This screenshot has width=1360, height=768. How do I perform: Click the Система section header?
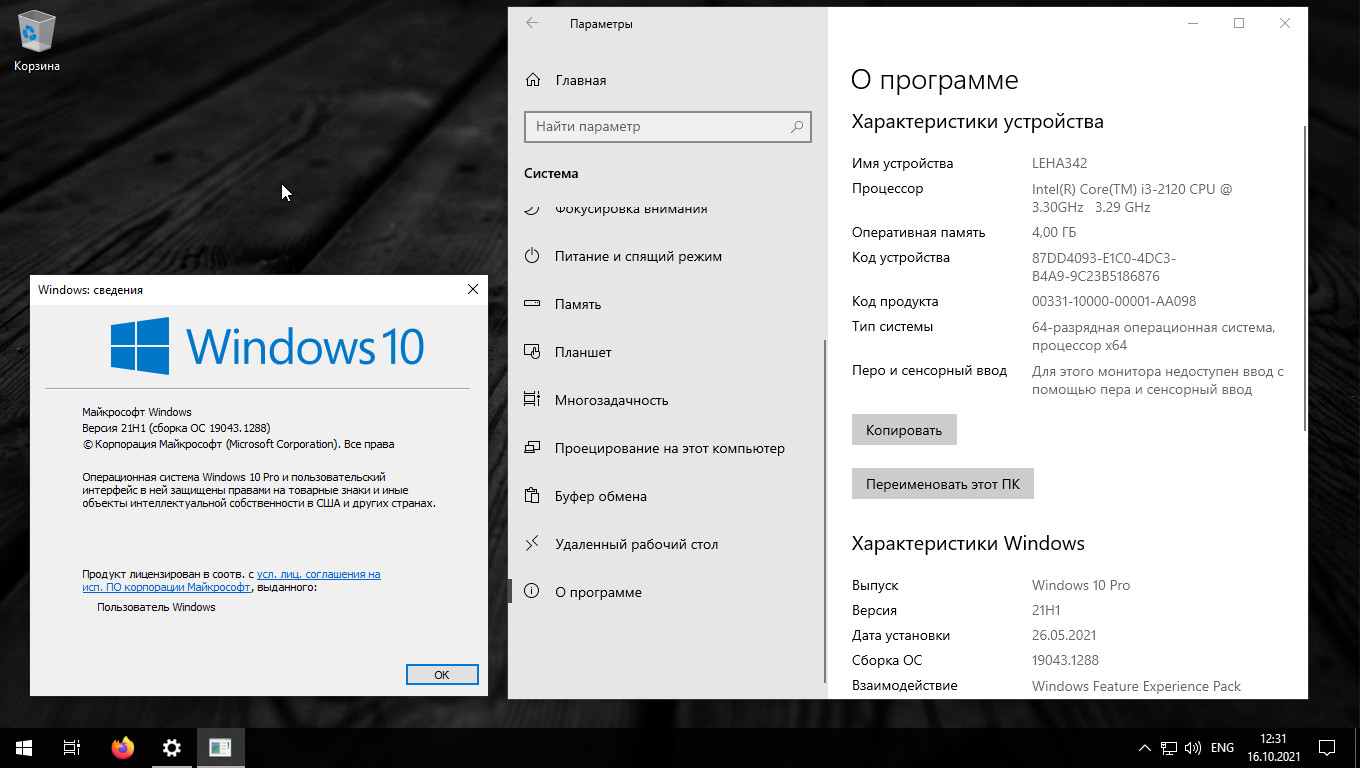tap(551, 173)
